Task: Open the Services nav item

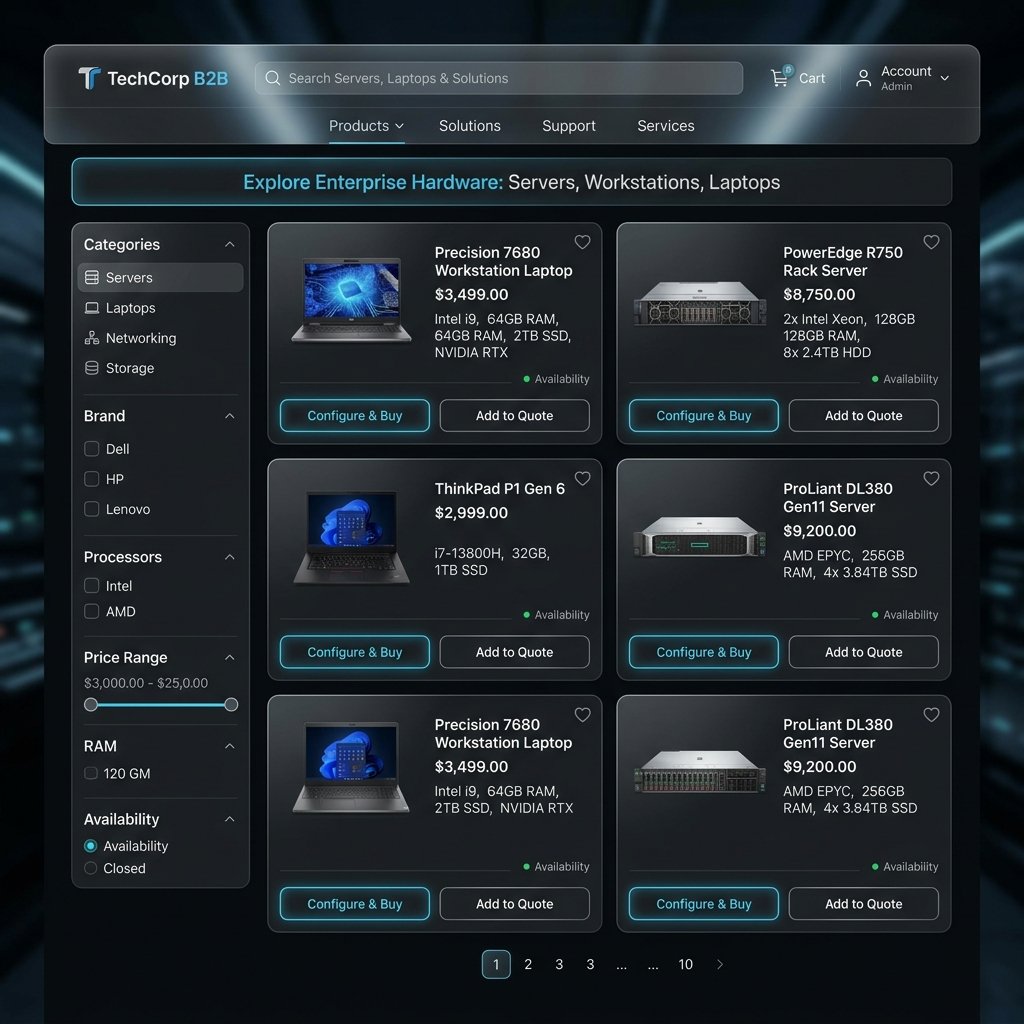Action: click(665, 125)
